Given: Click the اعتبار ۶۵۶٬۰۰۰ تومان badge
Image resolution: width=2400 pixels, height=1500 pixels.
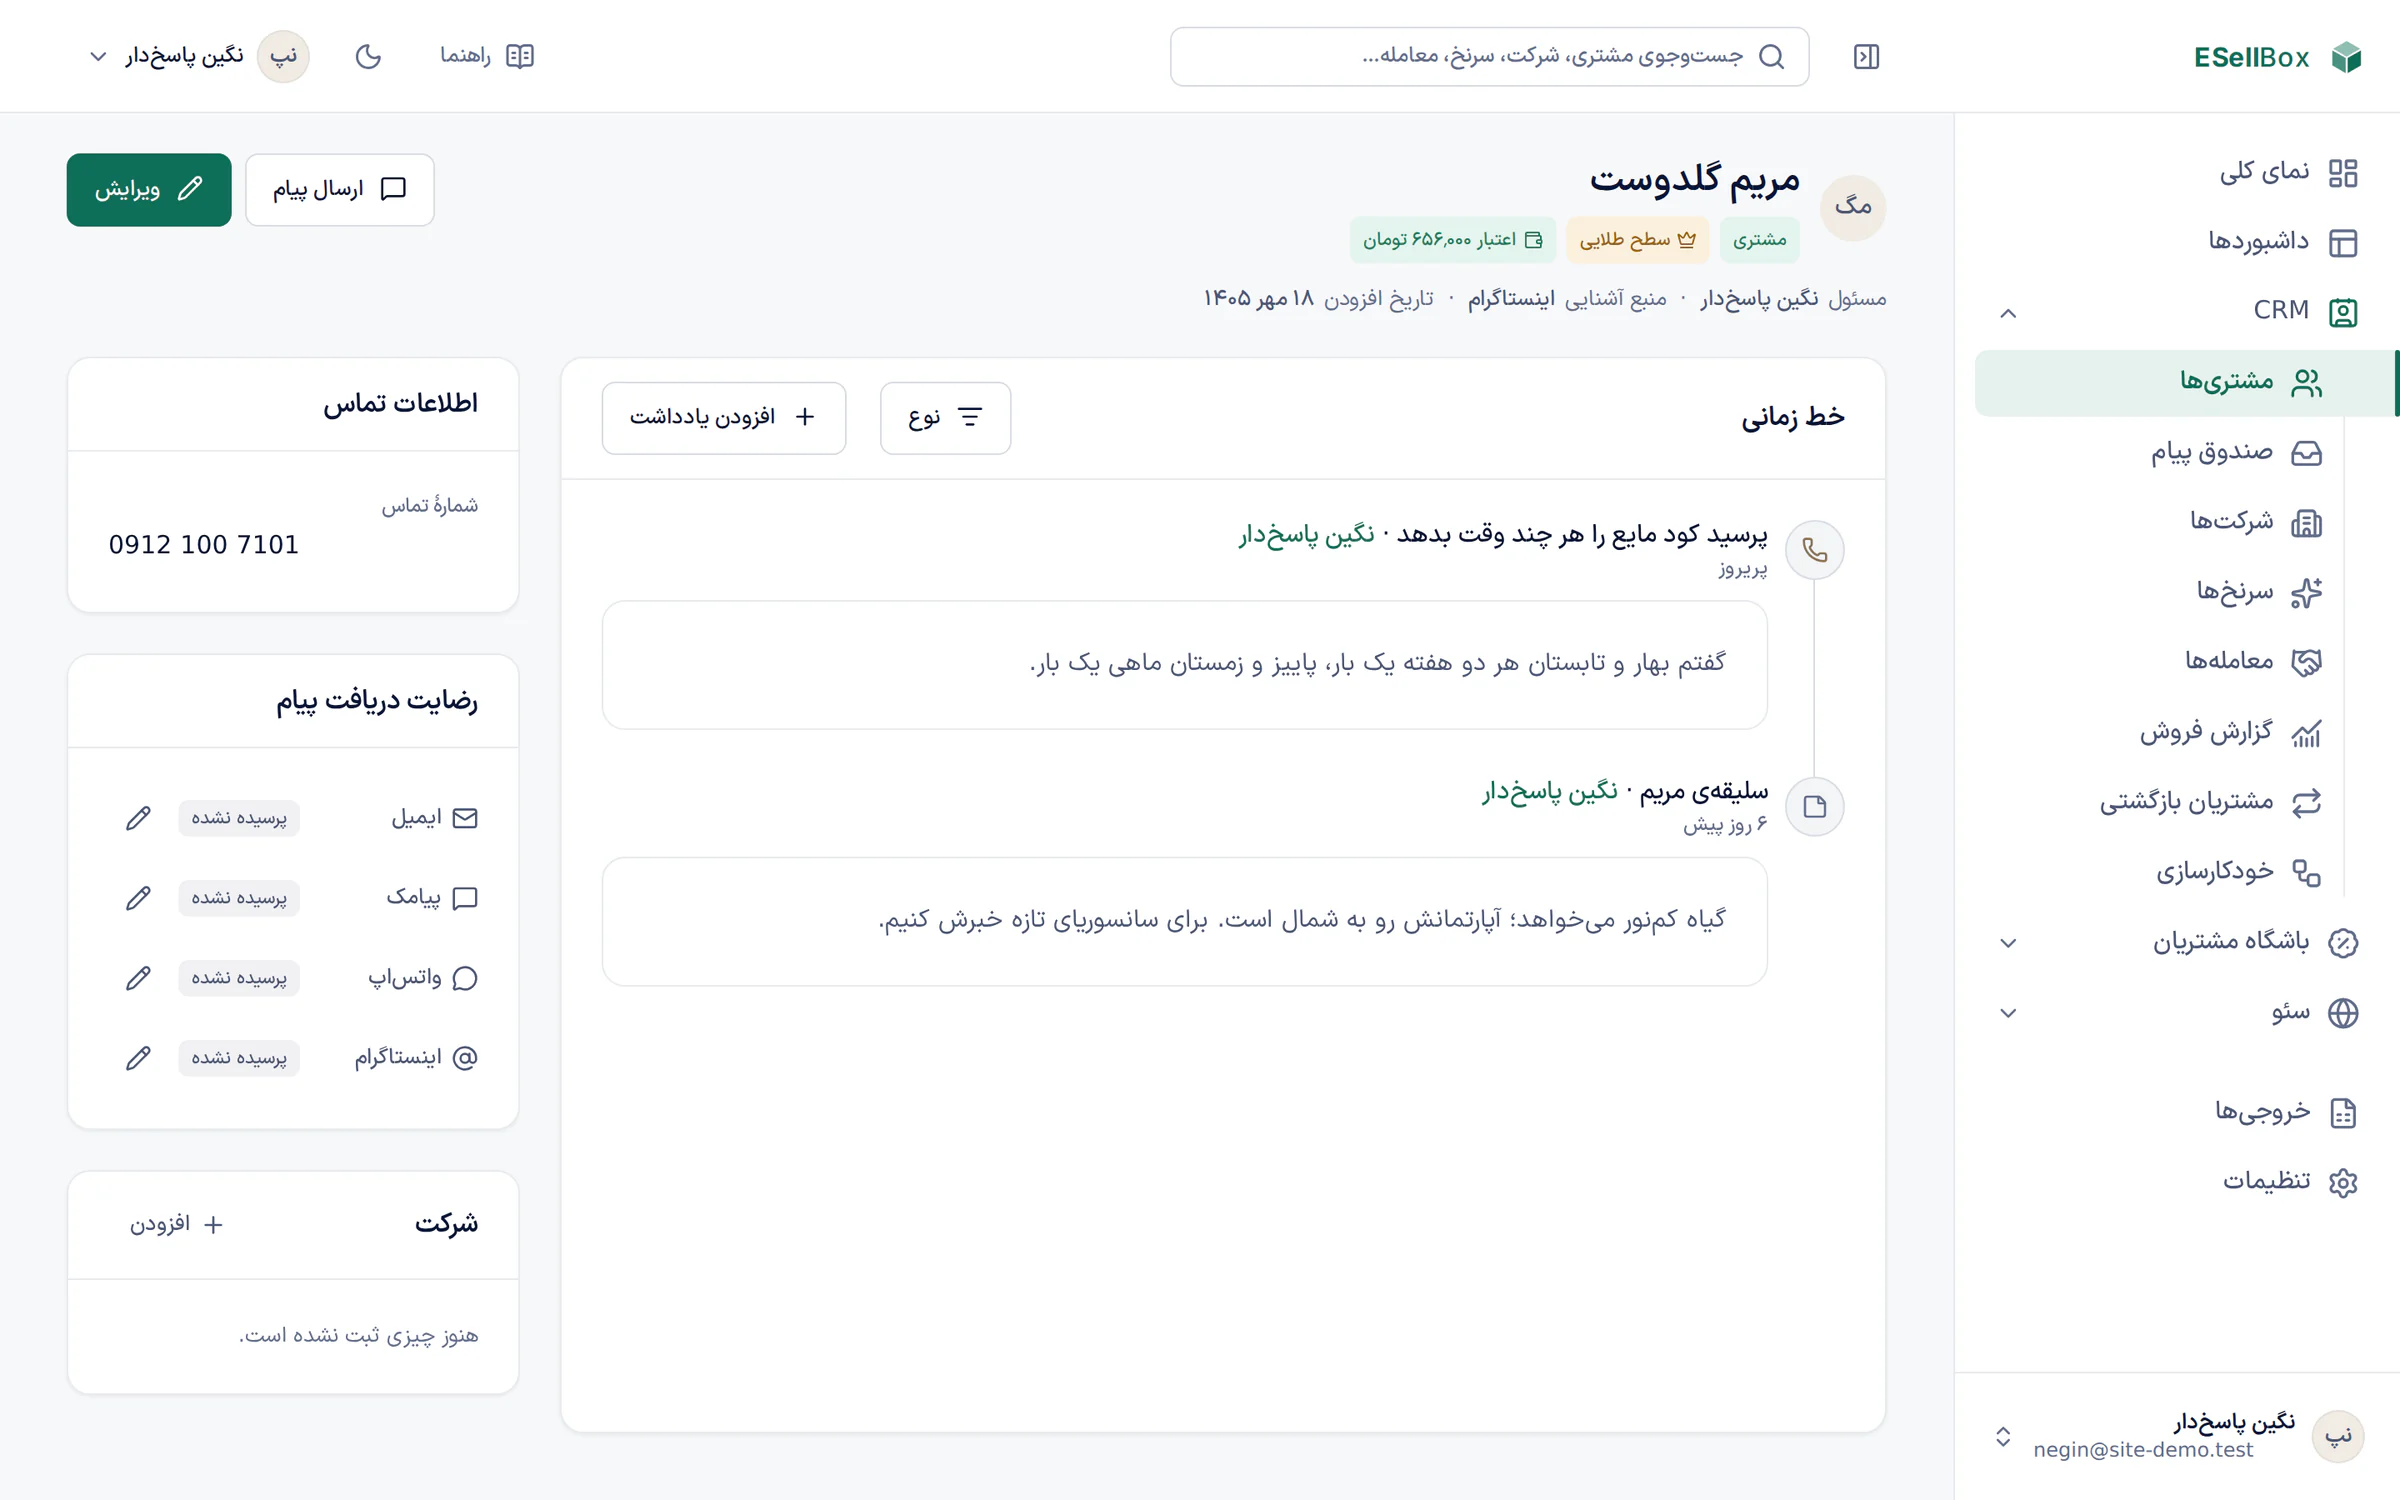Looking at the screenshot, I should pyautogui.click(x=1452, y=240).
